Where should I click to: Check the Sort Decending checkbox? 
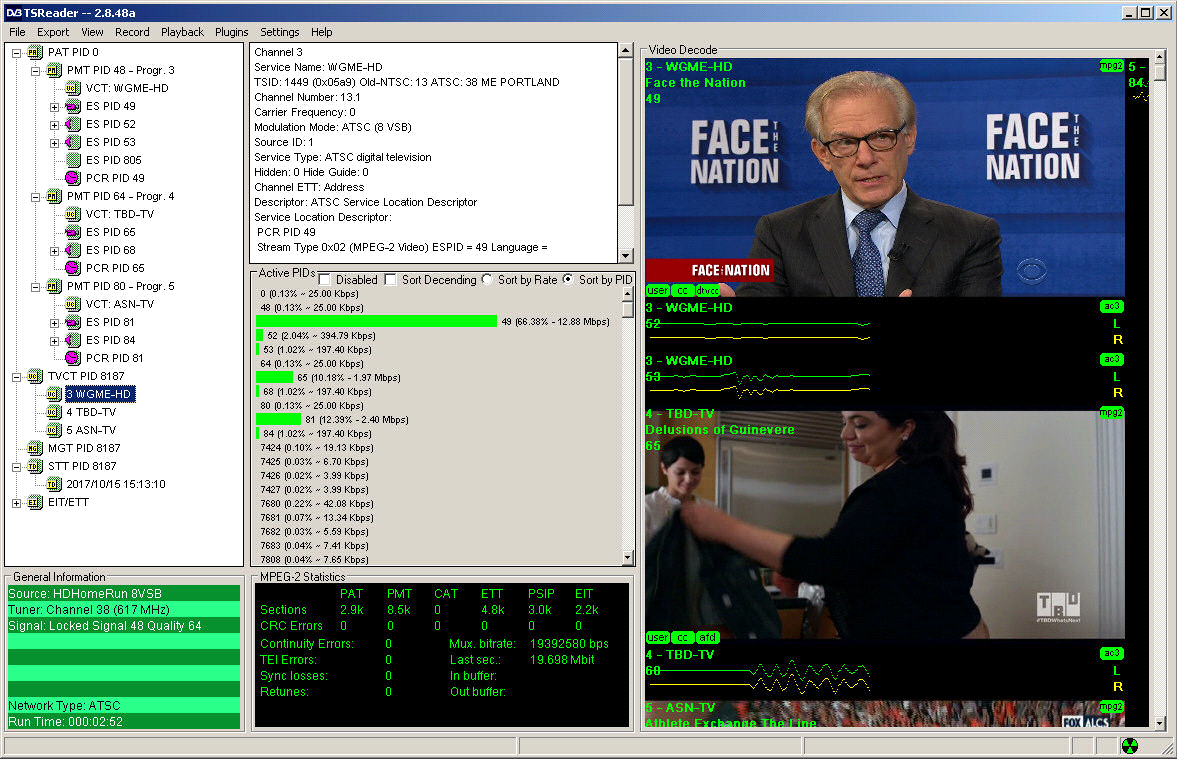(x=390, y=279)
